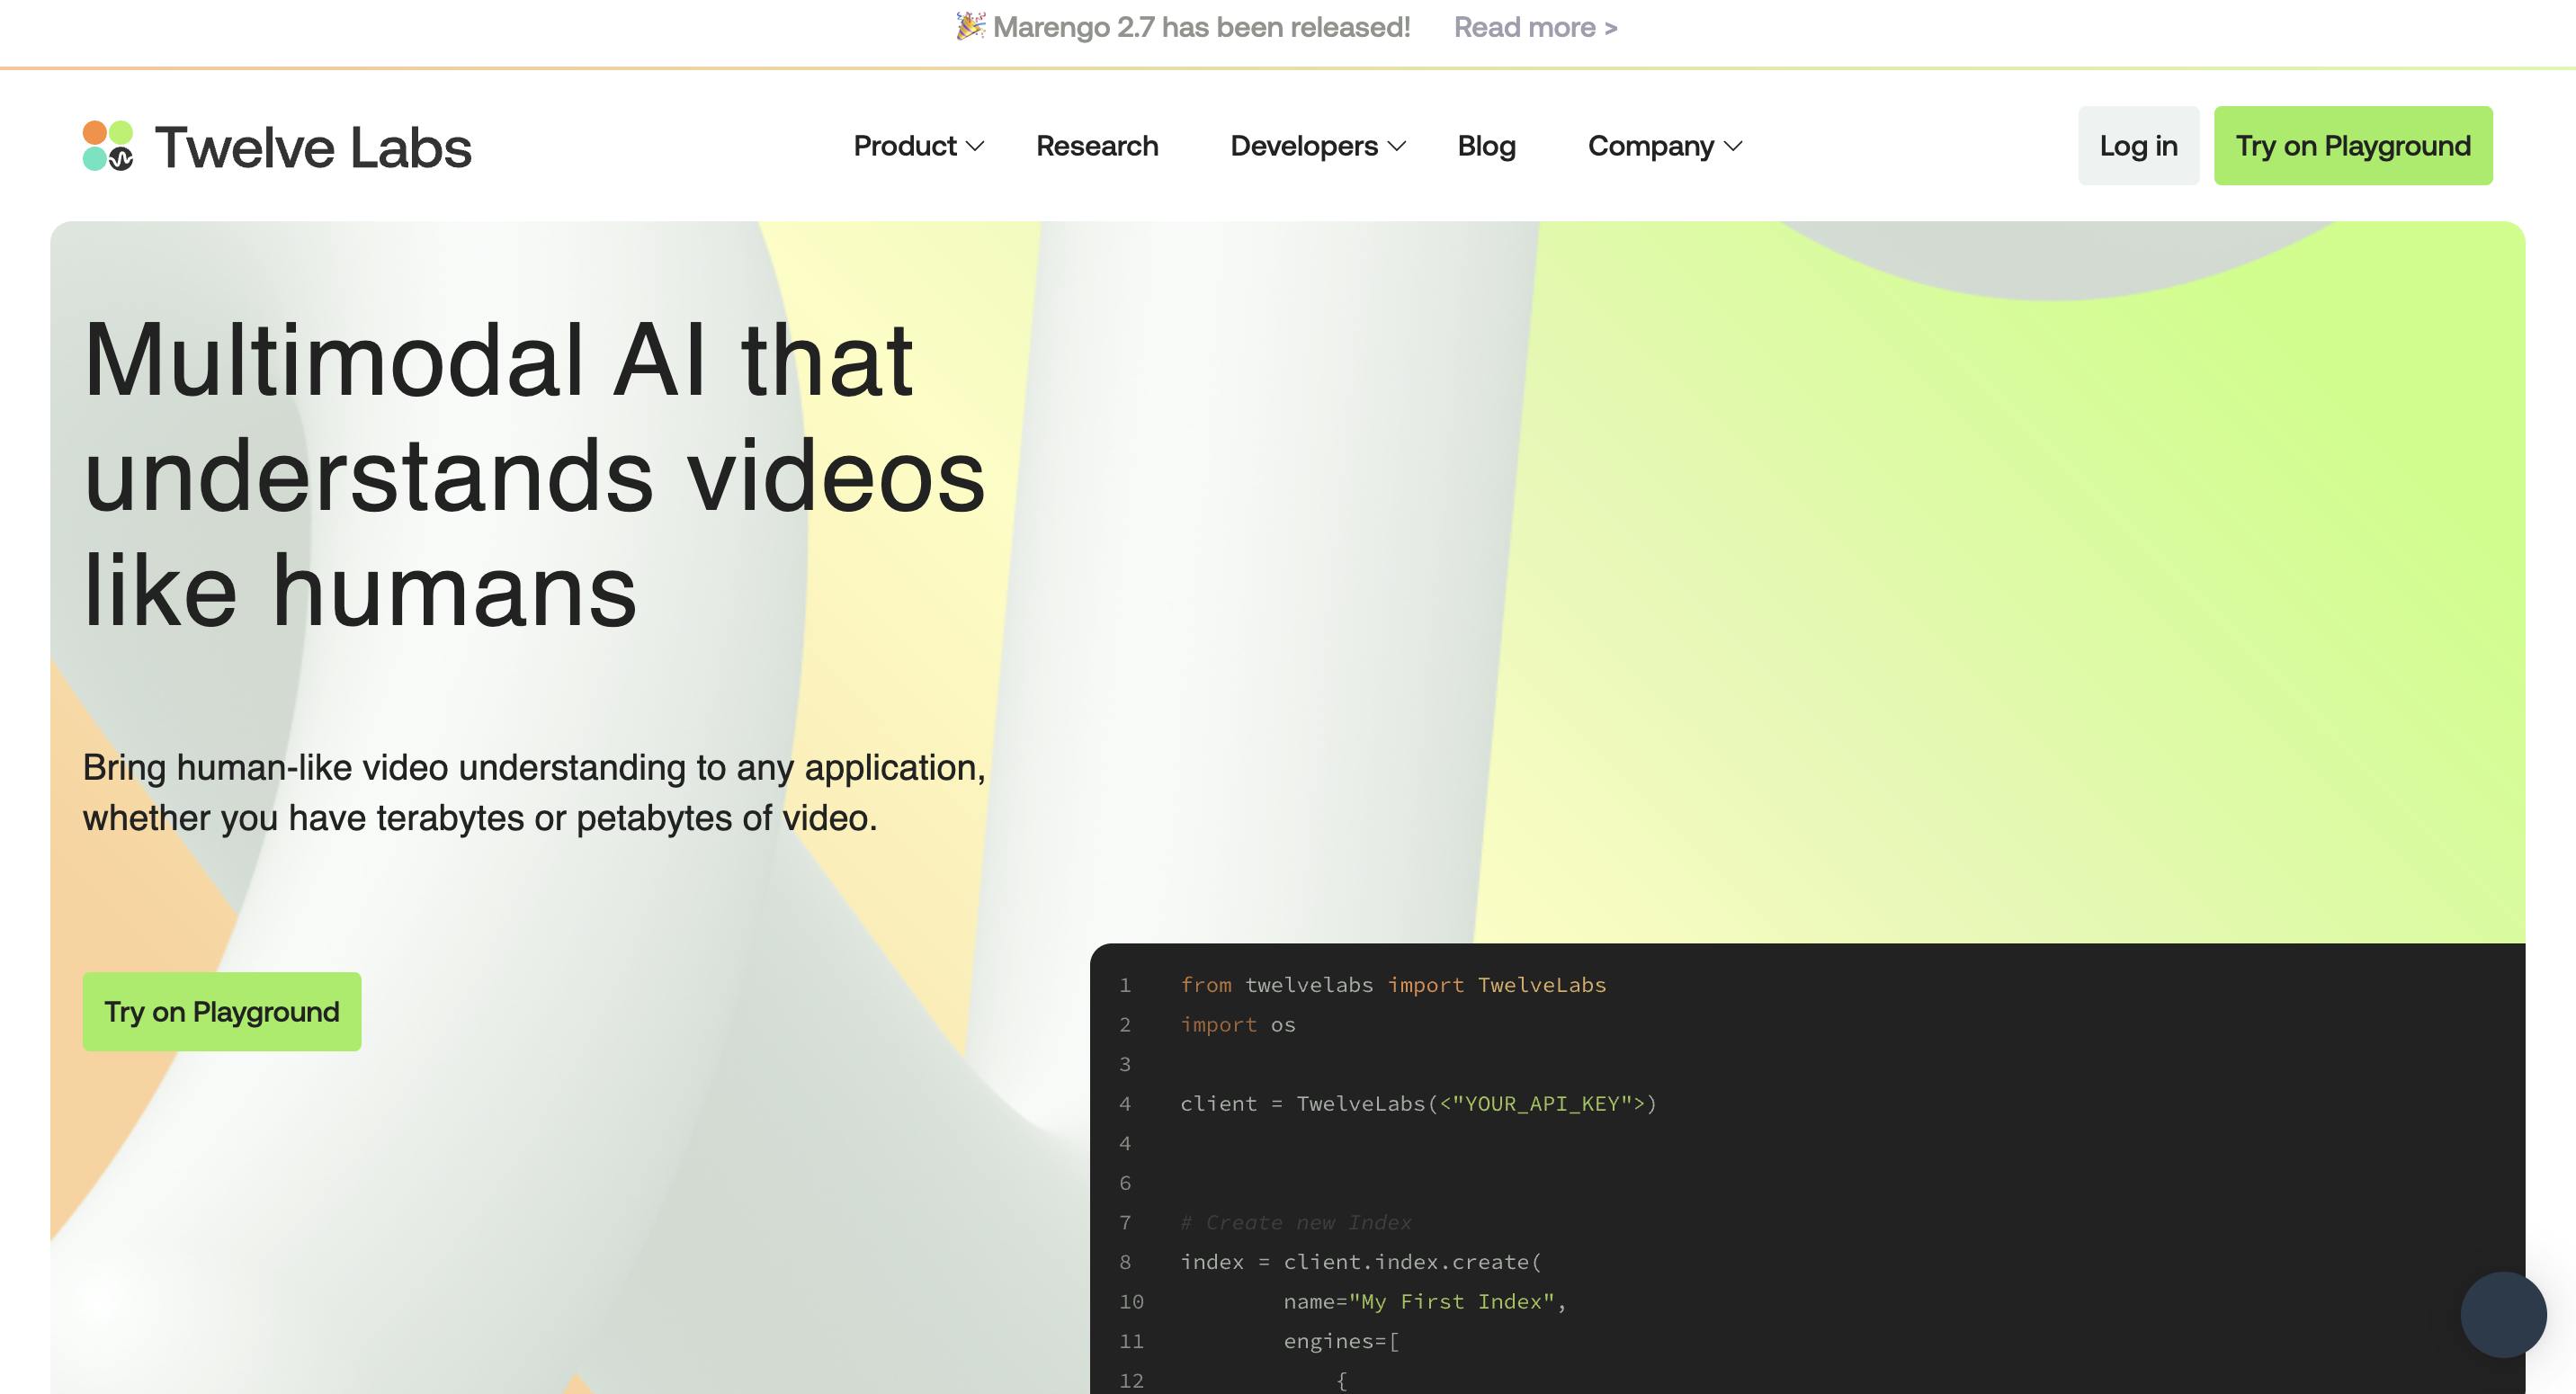Follow the Read more link
Viewport: 2576px width, 1394px height.
(1535, 27)
